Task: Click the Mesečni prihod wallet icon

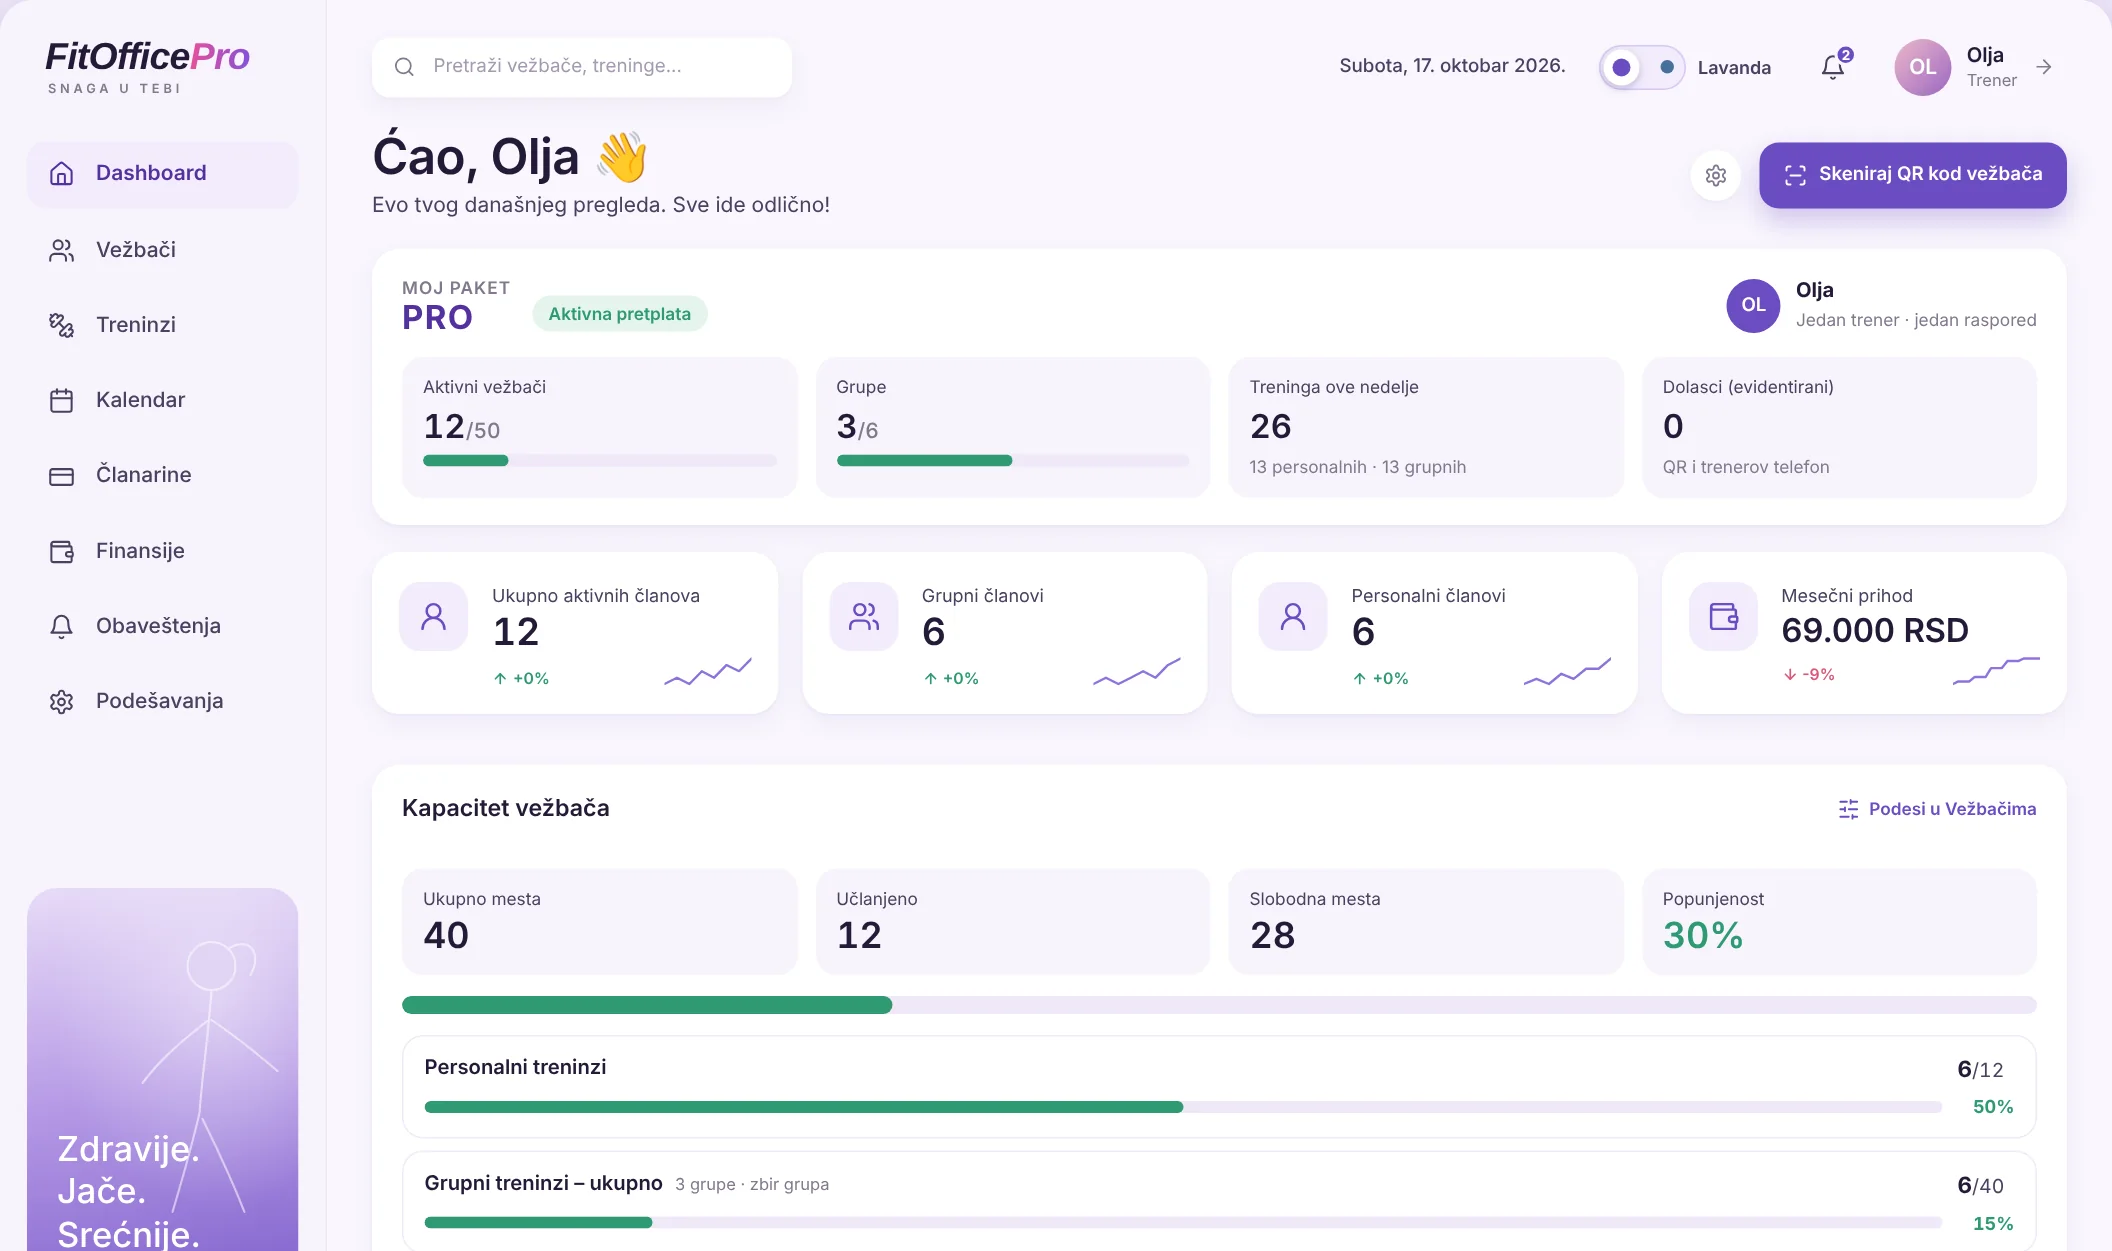Action: pos(1722,616)
